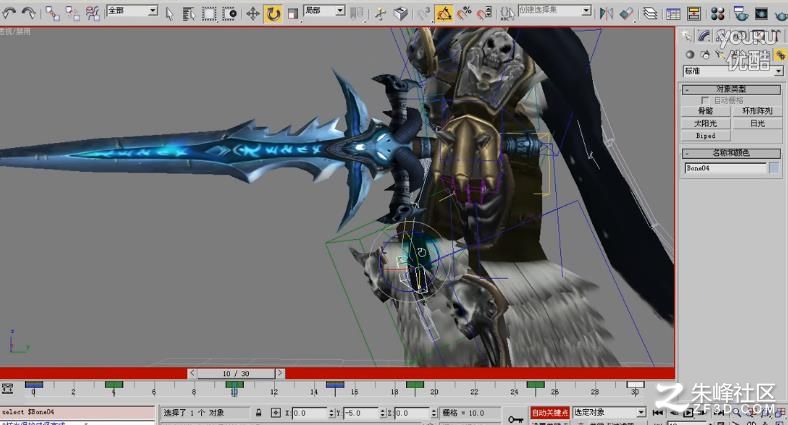This screenshot has width=788, height=425.
Task: Click the blue keyframe at frame 15
Action: click(335, 385)
